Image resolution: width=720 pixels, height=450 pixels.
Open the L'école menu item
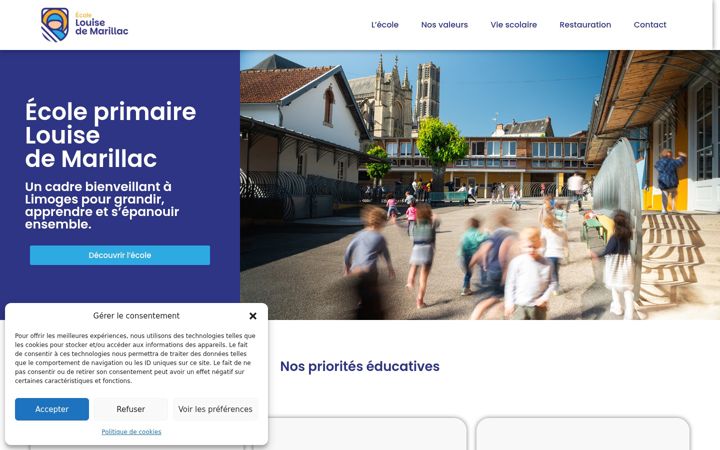(385, 25)
